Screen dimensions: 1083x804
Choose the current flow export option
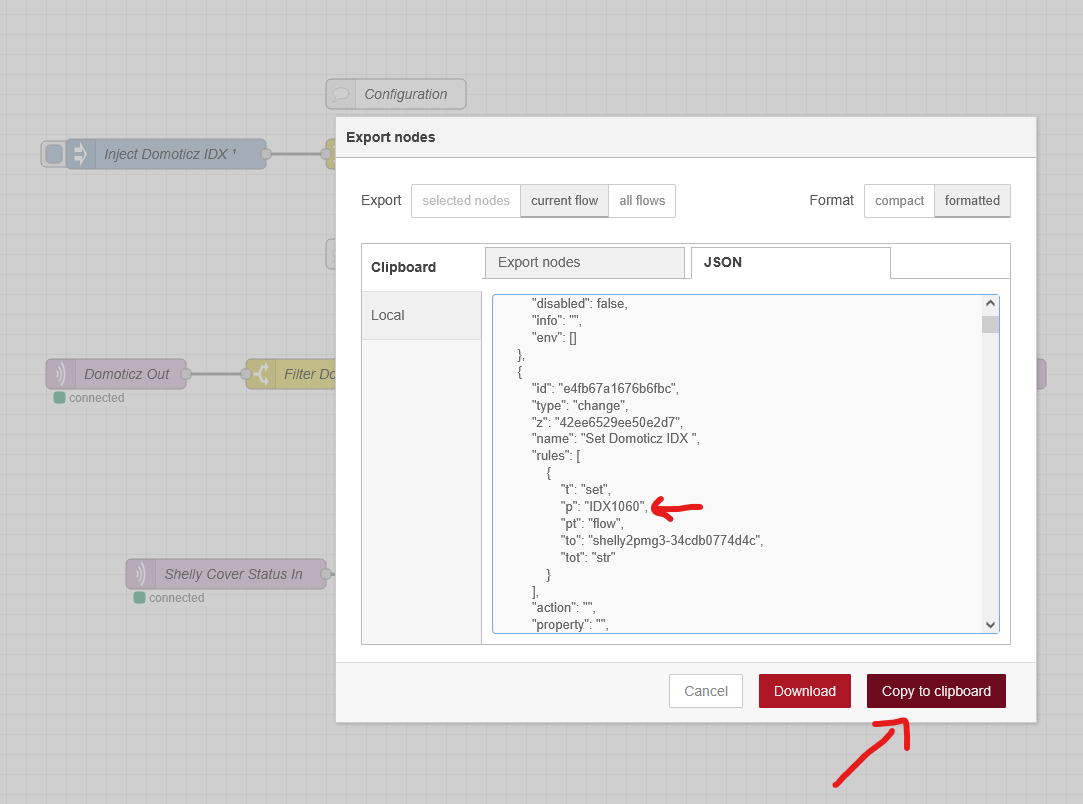(564, 200)
